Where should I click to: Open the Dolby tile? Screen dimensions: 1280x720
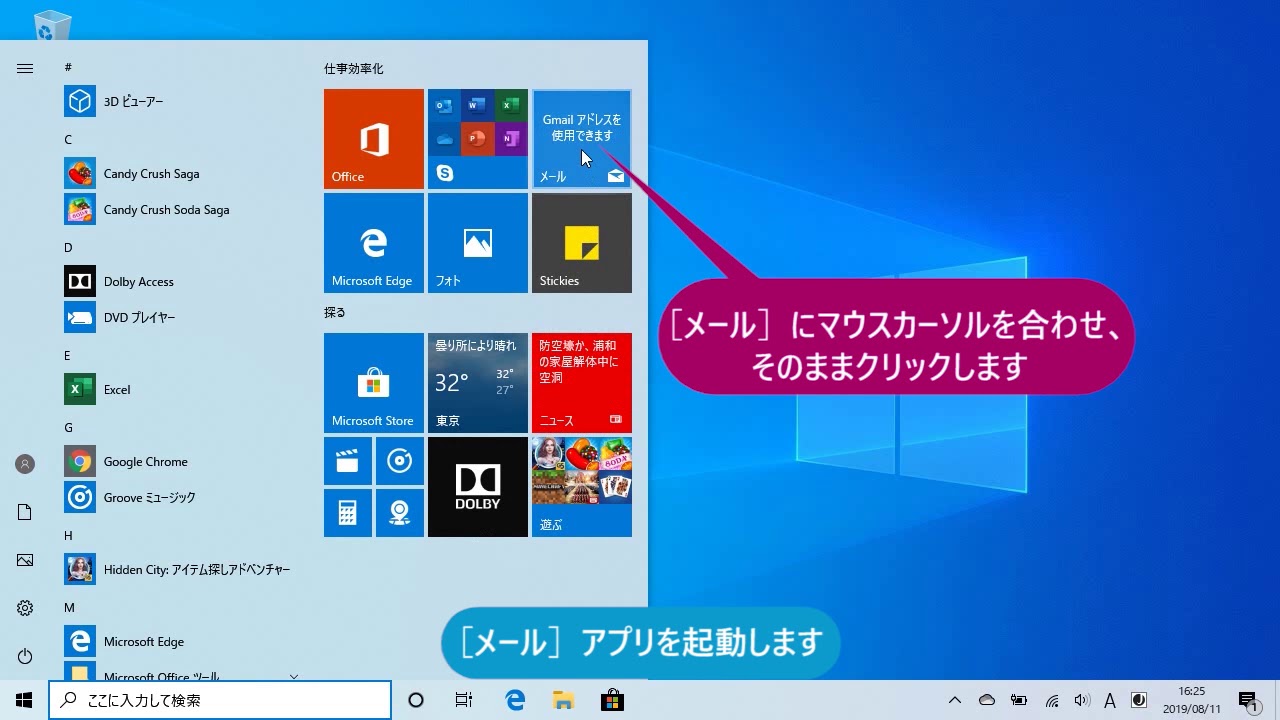(478, 487)
